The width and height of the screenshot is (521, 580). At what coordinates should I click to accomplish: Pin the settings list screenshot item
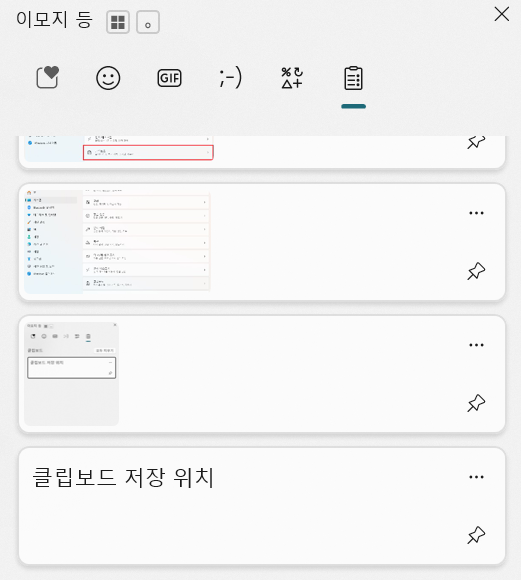[x=476, y=271]
